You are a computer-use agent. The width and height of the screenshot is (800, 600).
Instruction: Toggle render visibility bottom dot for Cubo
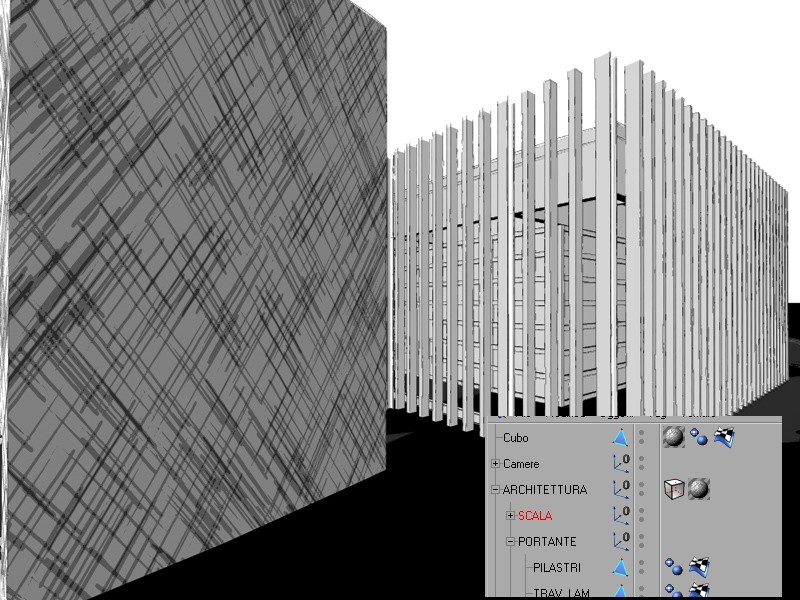click(641, 442)
